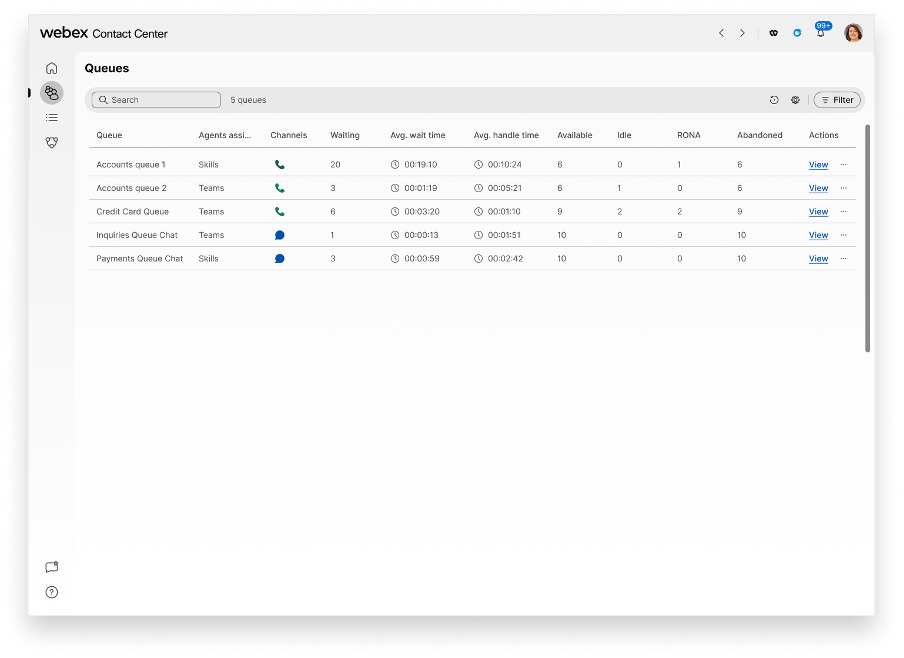Sort by Avg. wait time header
Viewport: 904px width, 658px height.
click(x=417, y=135)
